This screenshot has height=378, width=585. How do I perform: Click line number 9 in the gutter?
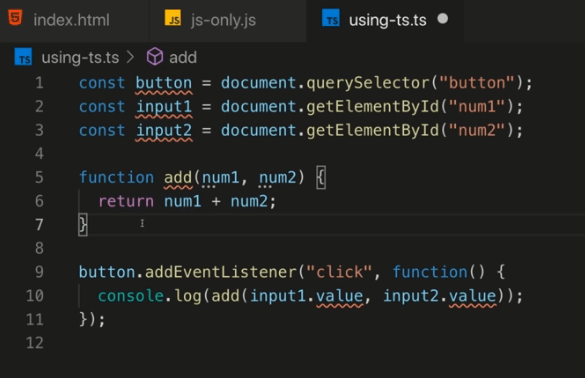pos(40,272)
